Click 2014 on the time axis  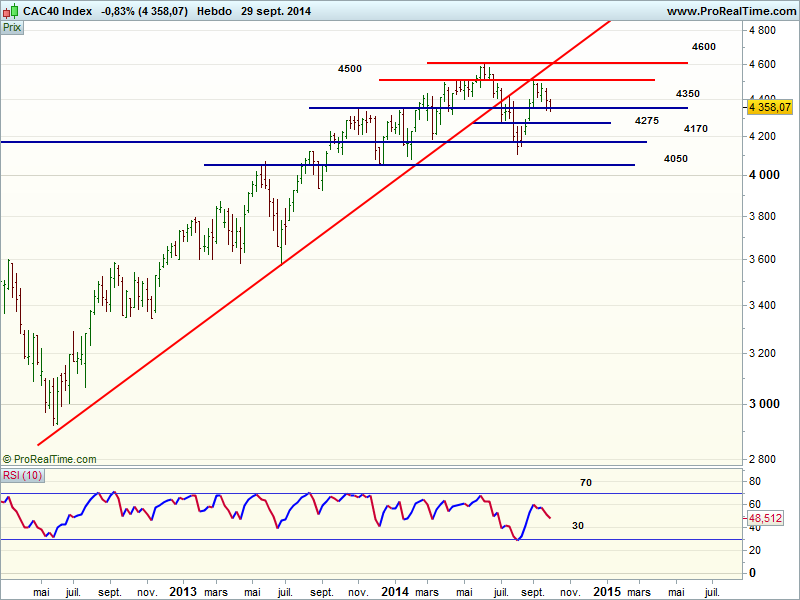pyautogui.click(x=395, y=591)
